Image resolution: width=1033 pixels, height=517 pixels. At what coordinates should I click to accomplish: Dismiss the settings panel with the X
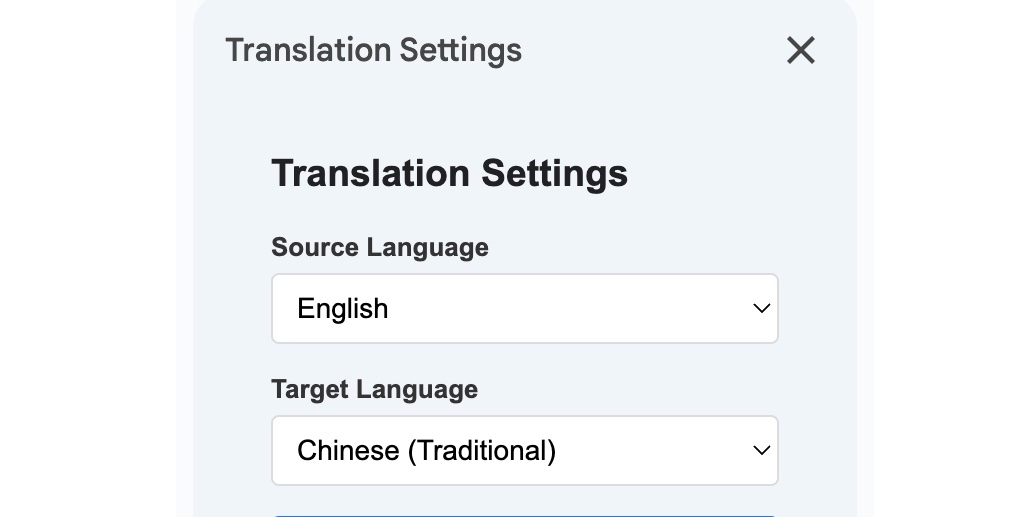[800, 50]
